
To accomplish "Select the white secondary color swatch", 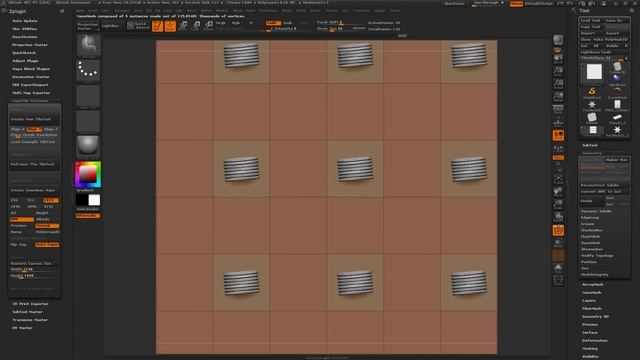I will pos(94,200).
